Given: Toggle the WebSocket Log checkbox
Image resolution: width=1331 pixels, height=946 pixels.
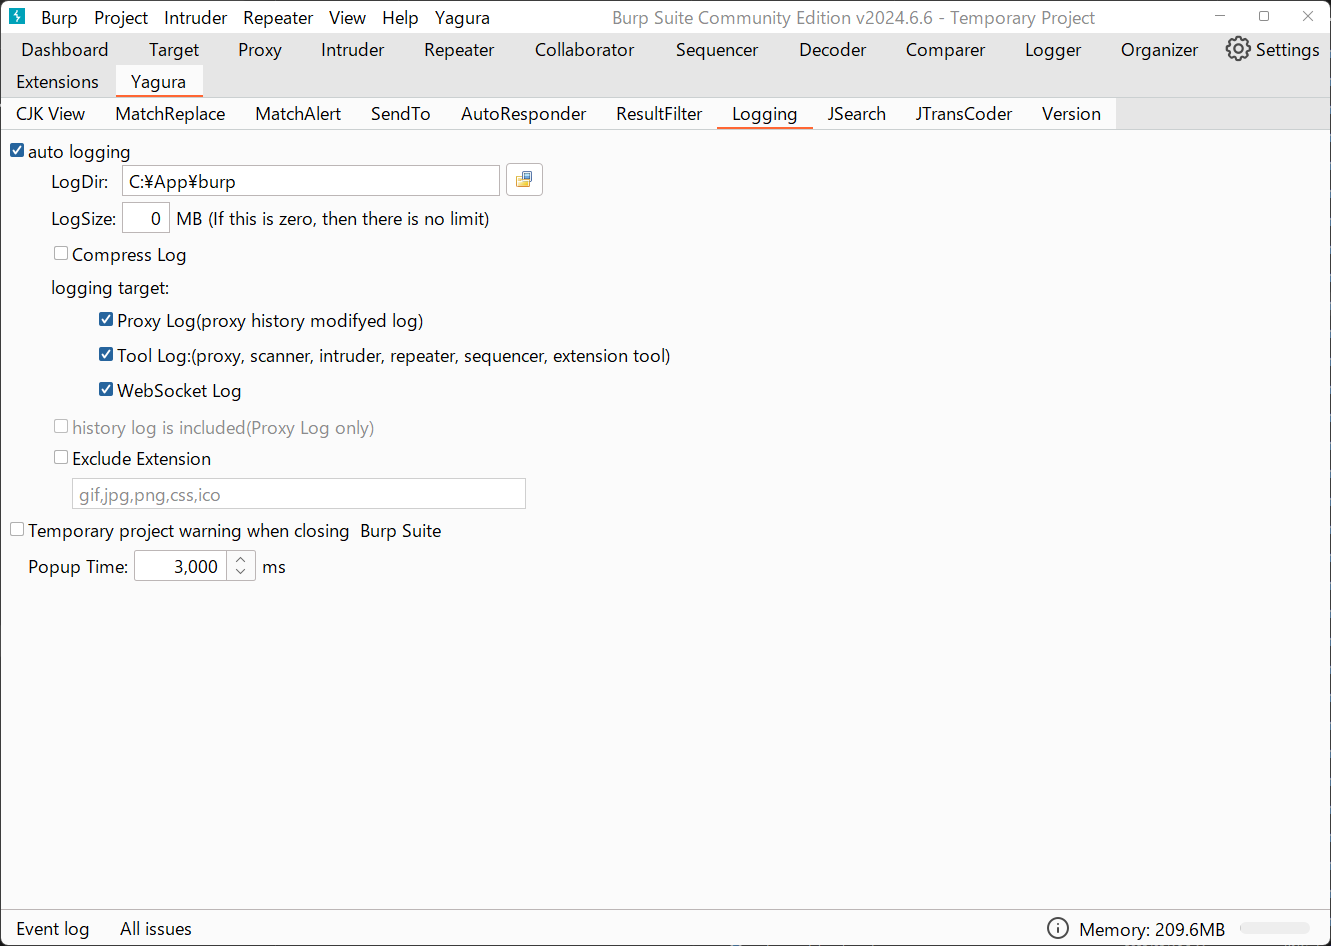Looking at the screenshot, I should coord(106,389).
